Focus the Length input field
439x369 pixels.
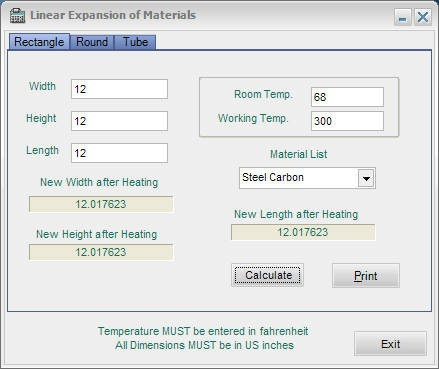pyautogui.click(x=119, y=153)
